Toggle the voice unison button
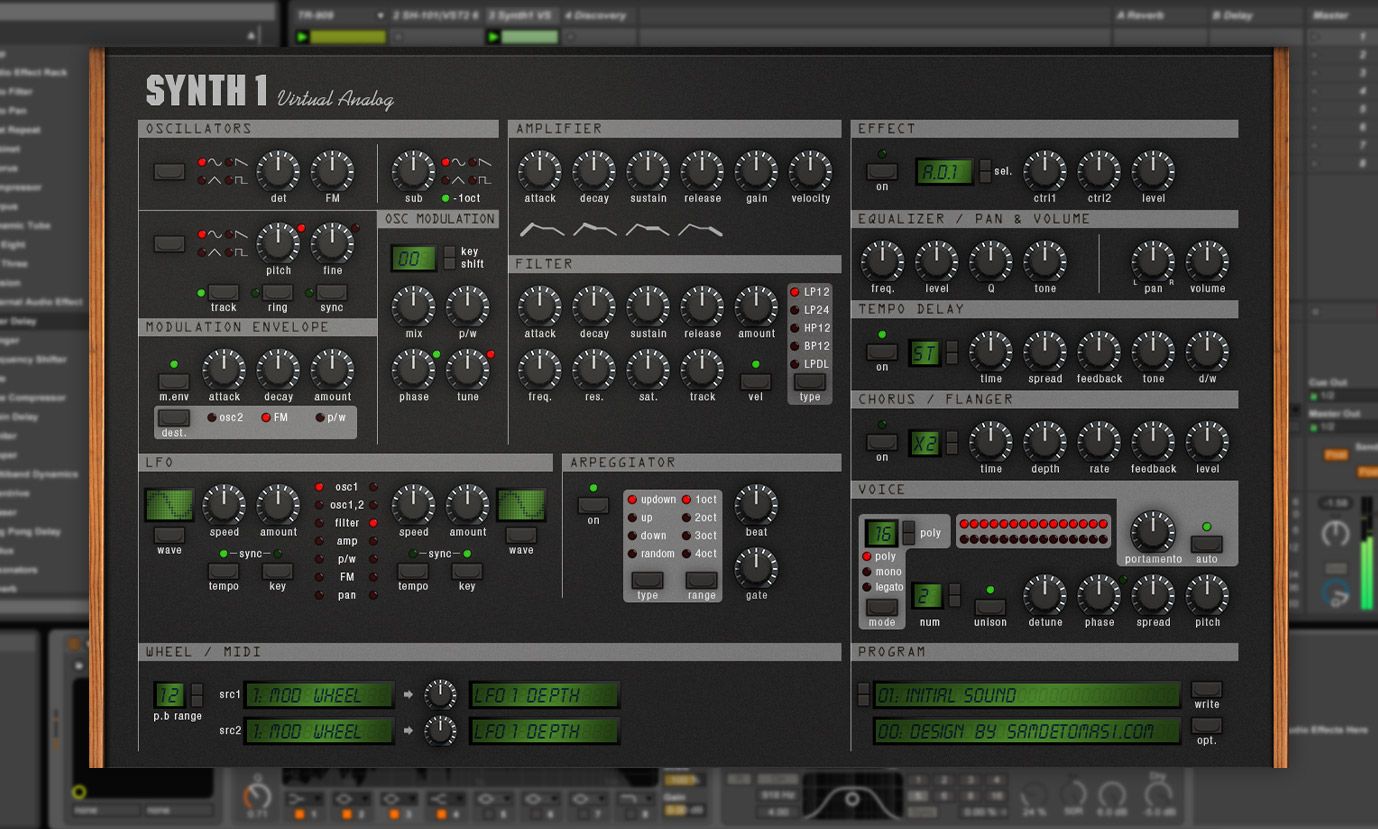Image resolution: width=1378 pixels, height=829 pixels. click(x=990, y=606)
